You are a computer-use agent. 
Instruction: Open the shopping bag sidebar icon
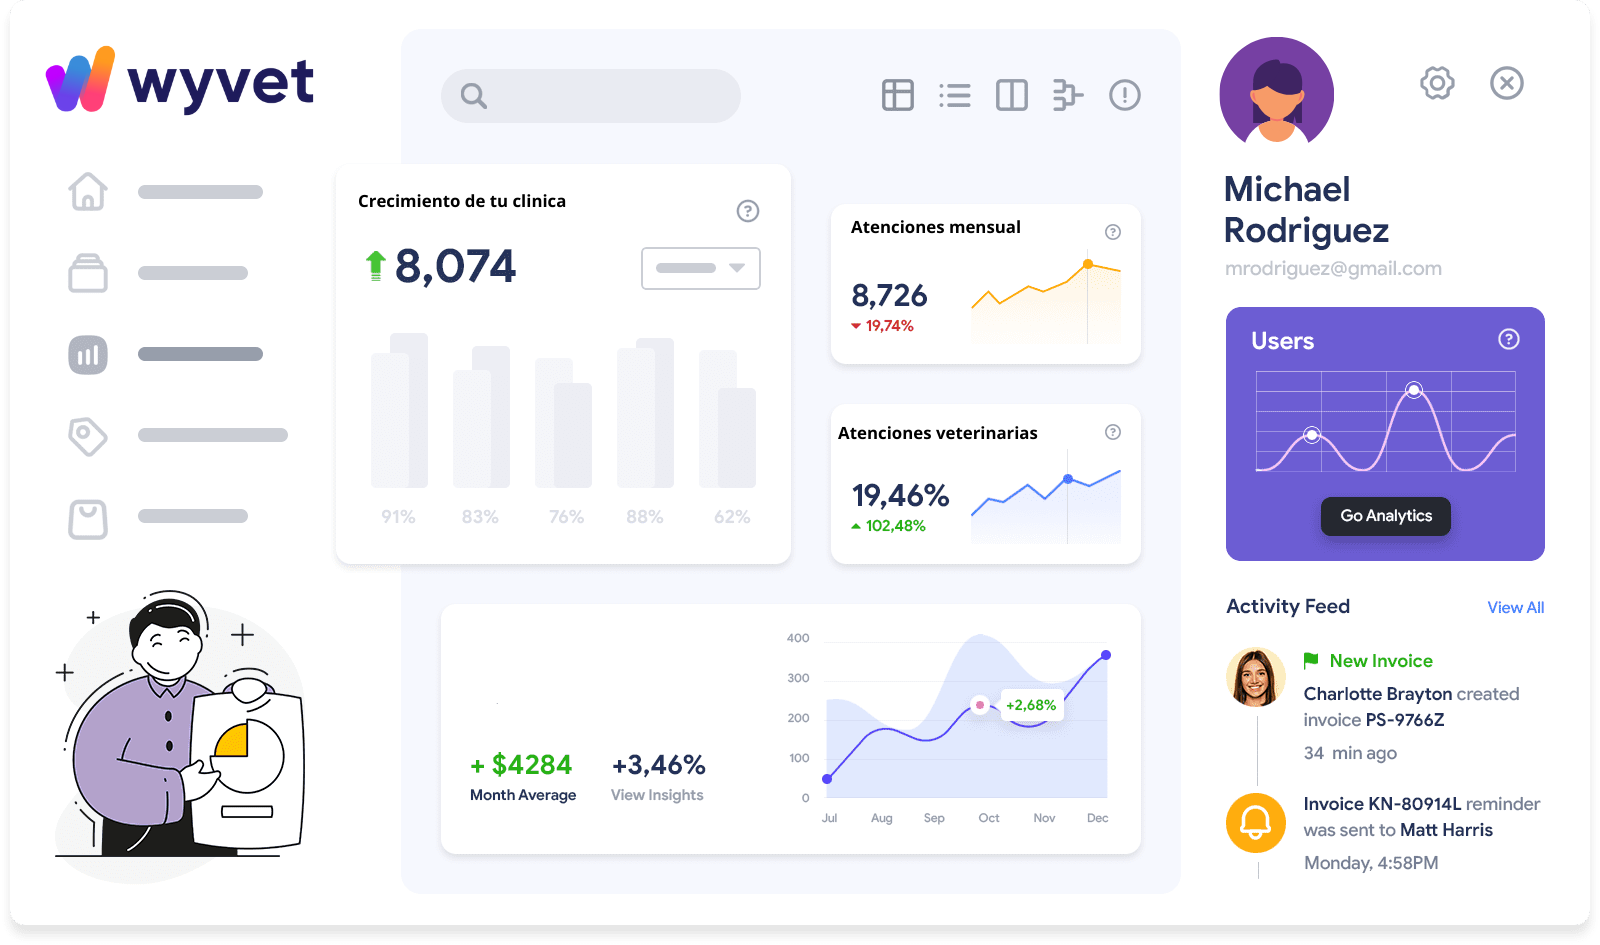click(88, 519)
